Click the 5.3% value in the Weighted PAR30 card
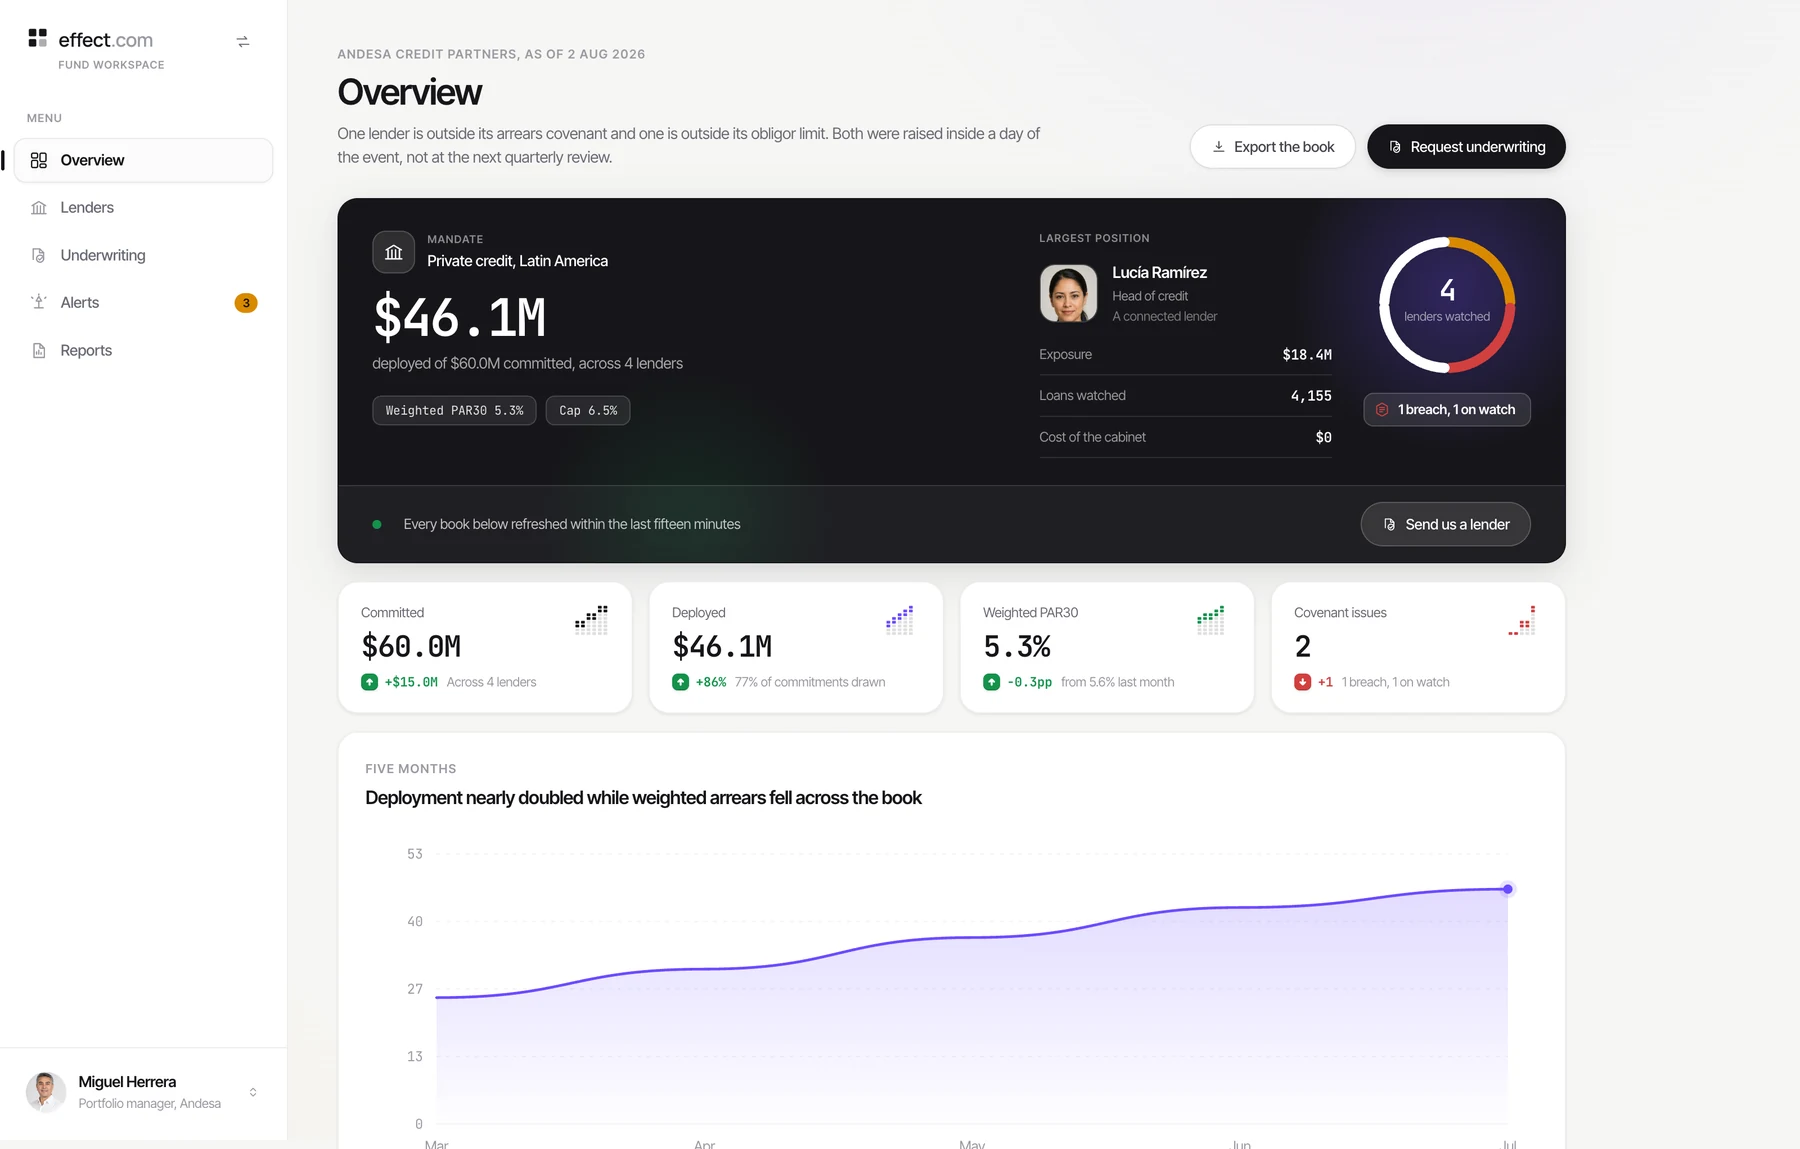 [1017, 647]
